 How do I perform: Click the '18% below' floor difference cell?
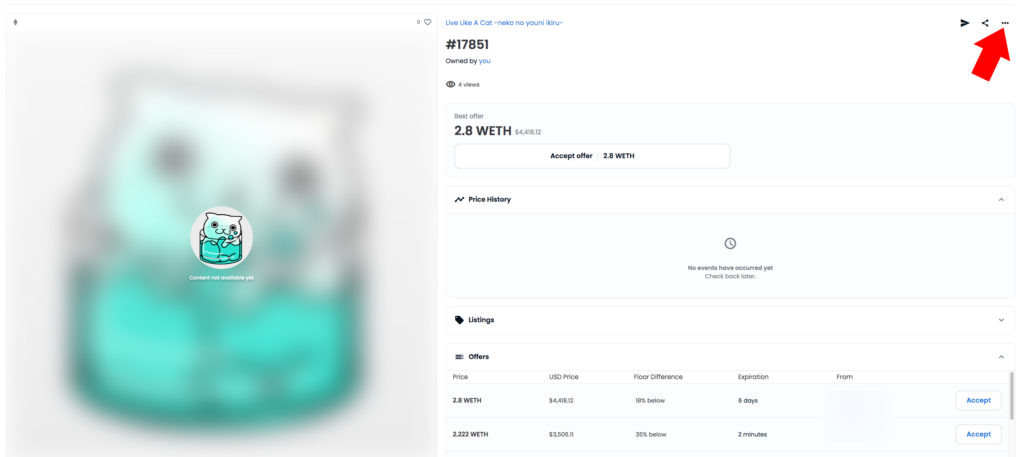point(650,400)
